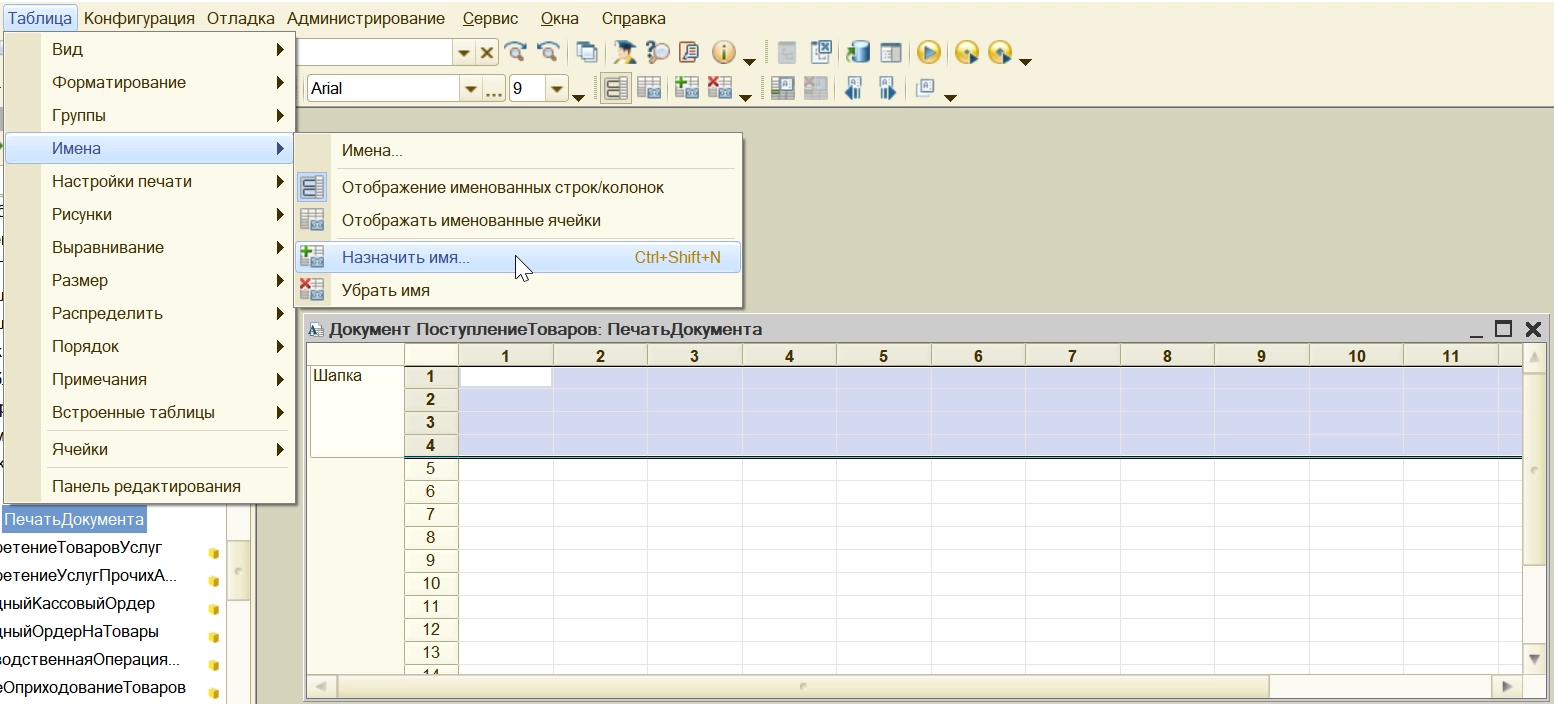Click the remove name toolbar icon
This screenshot has height=704, width=1554.
[x=719, y=88]
